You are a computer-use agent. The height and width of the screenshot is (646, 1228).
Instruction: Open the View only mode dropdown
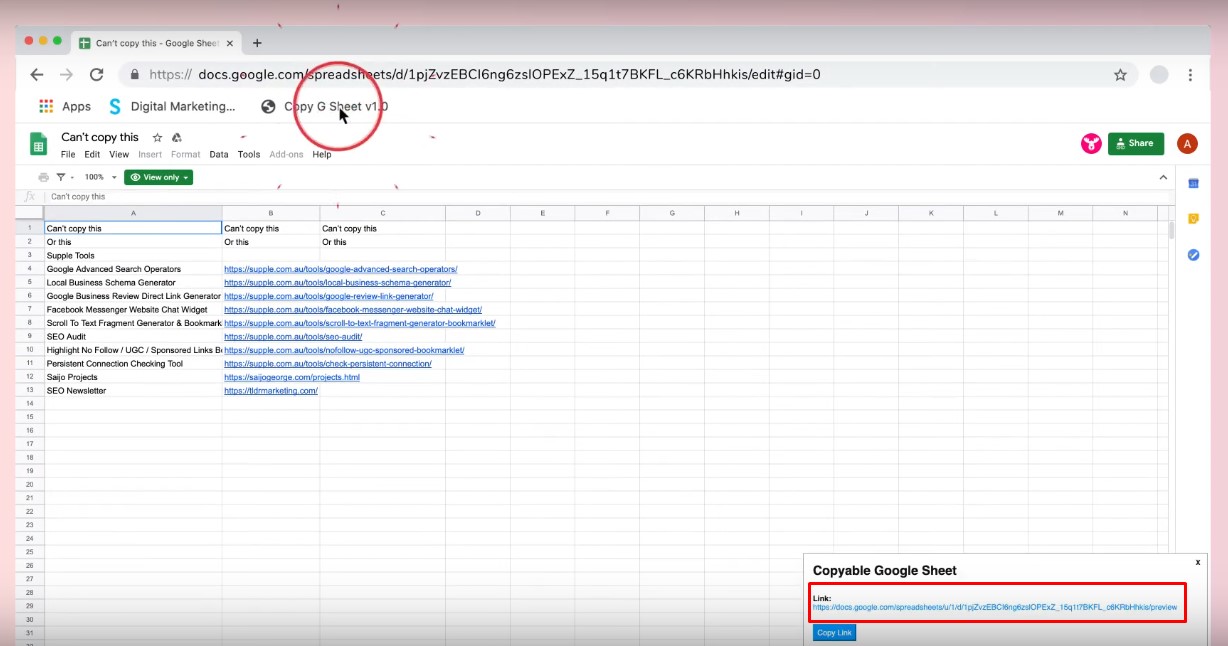pos(158,177)
